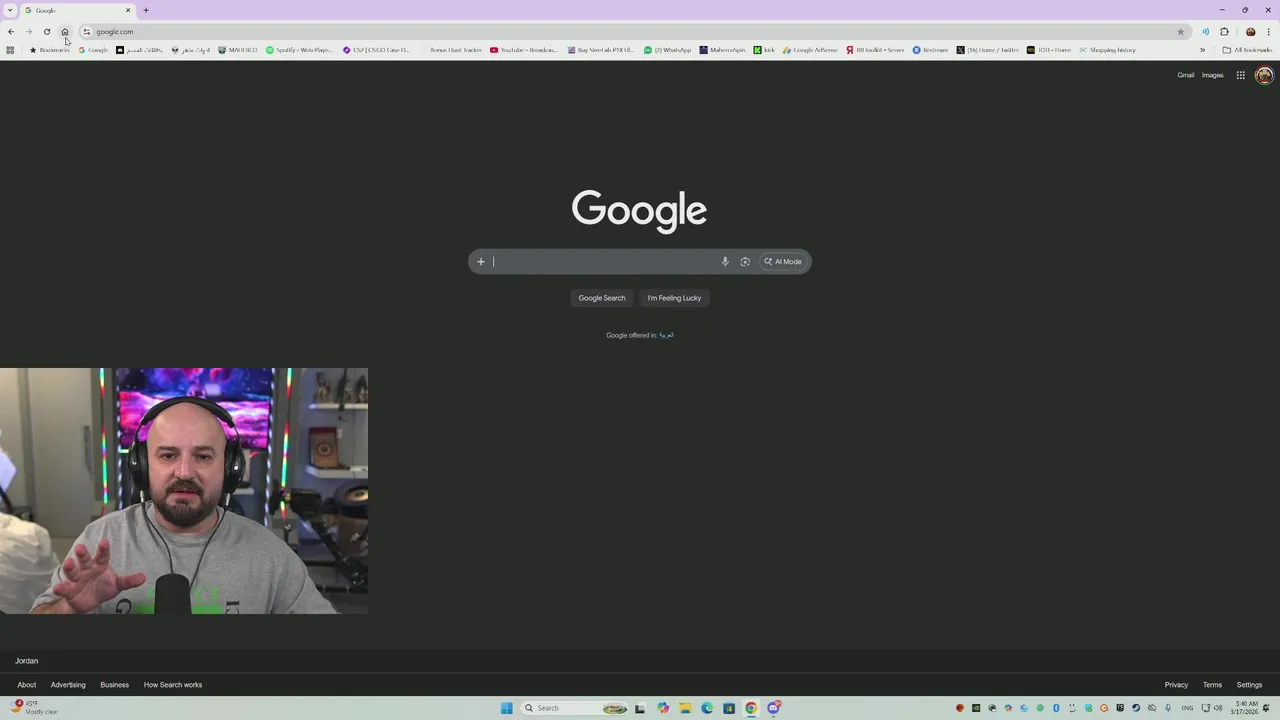Start voice search with microphone icon

725,262
